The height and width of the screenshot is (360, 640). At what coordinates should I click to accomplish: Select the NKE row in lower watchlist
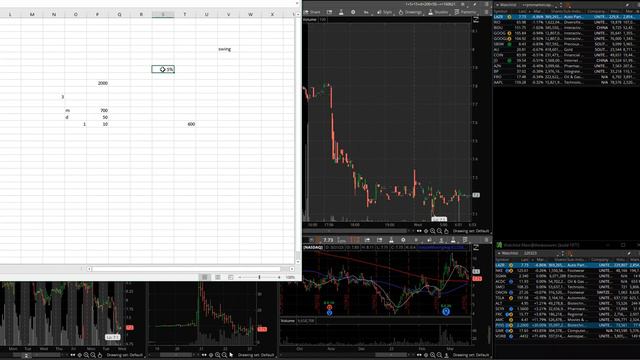click(567, 271)
